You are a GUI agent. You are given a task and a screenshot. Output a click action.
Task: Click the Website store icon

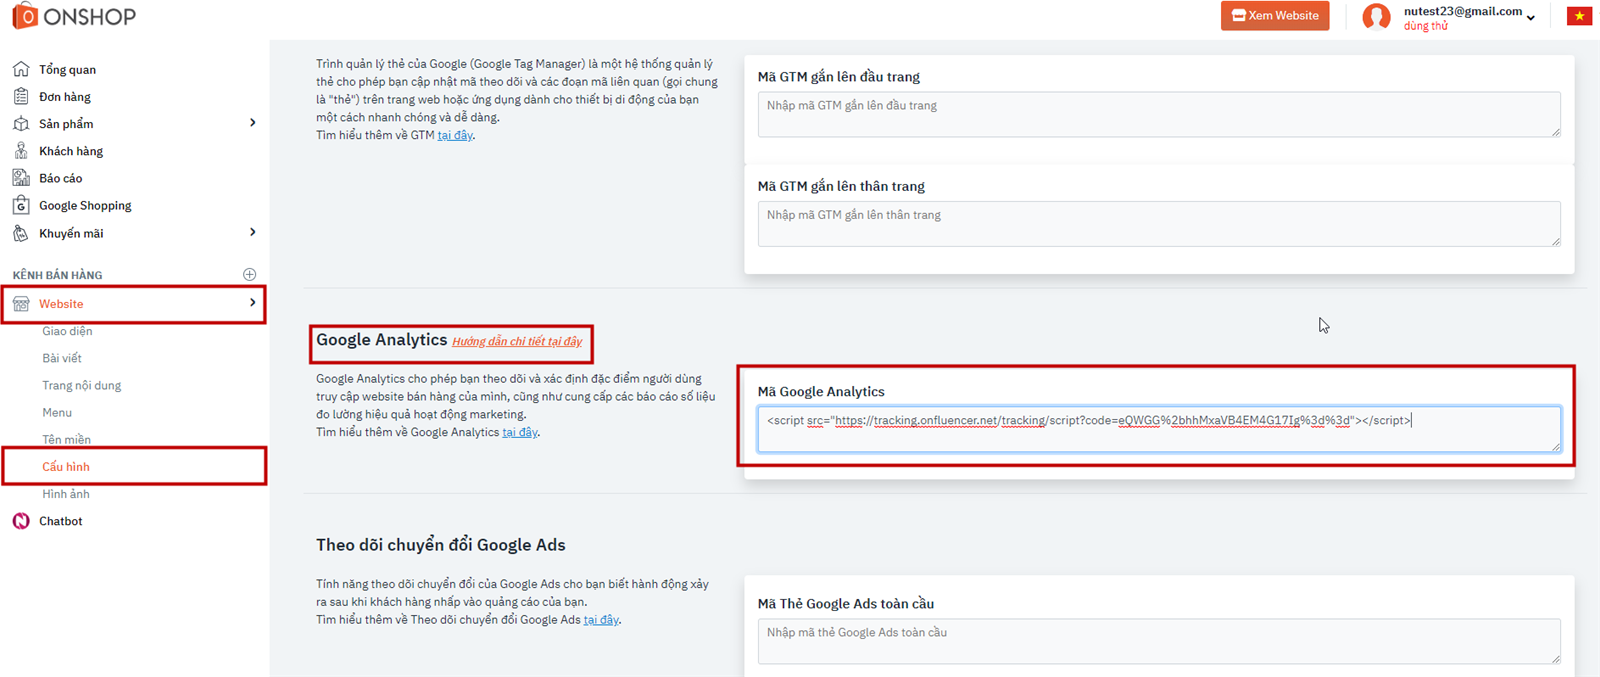pos(21,303)
